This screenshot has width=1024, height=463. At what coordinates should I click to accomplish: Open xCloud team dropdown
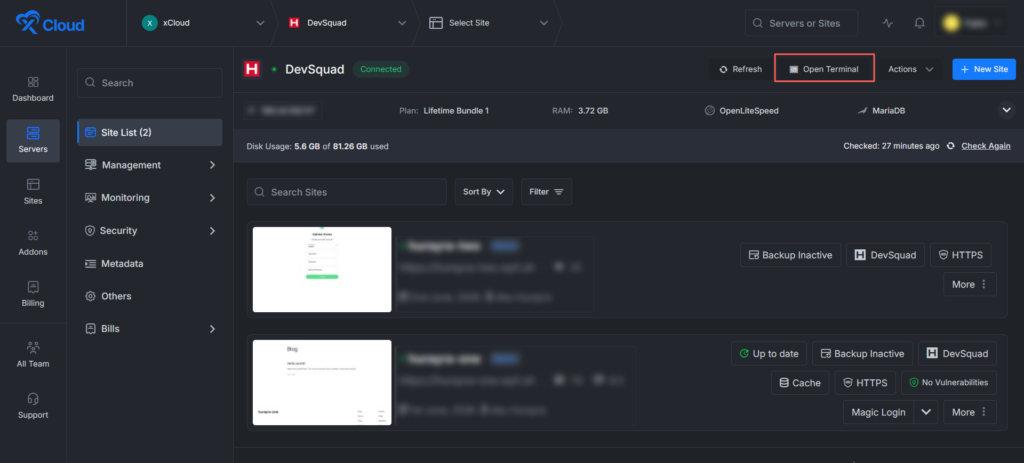tap(261, 23)
